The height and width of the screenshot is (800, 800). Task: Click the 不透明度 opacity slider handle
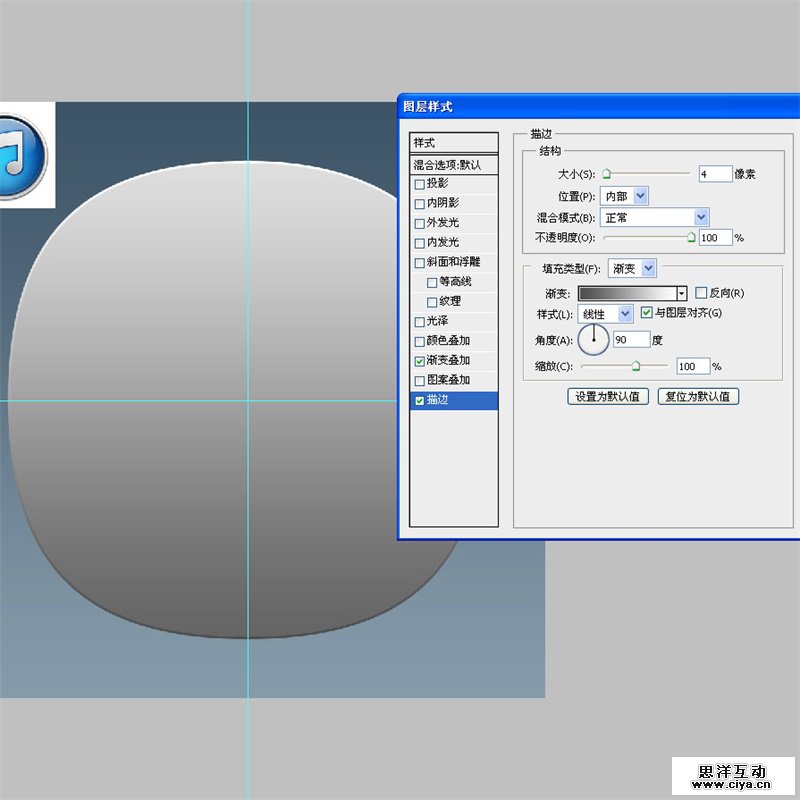[691, 238]
